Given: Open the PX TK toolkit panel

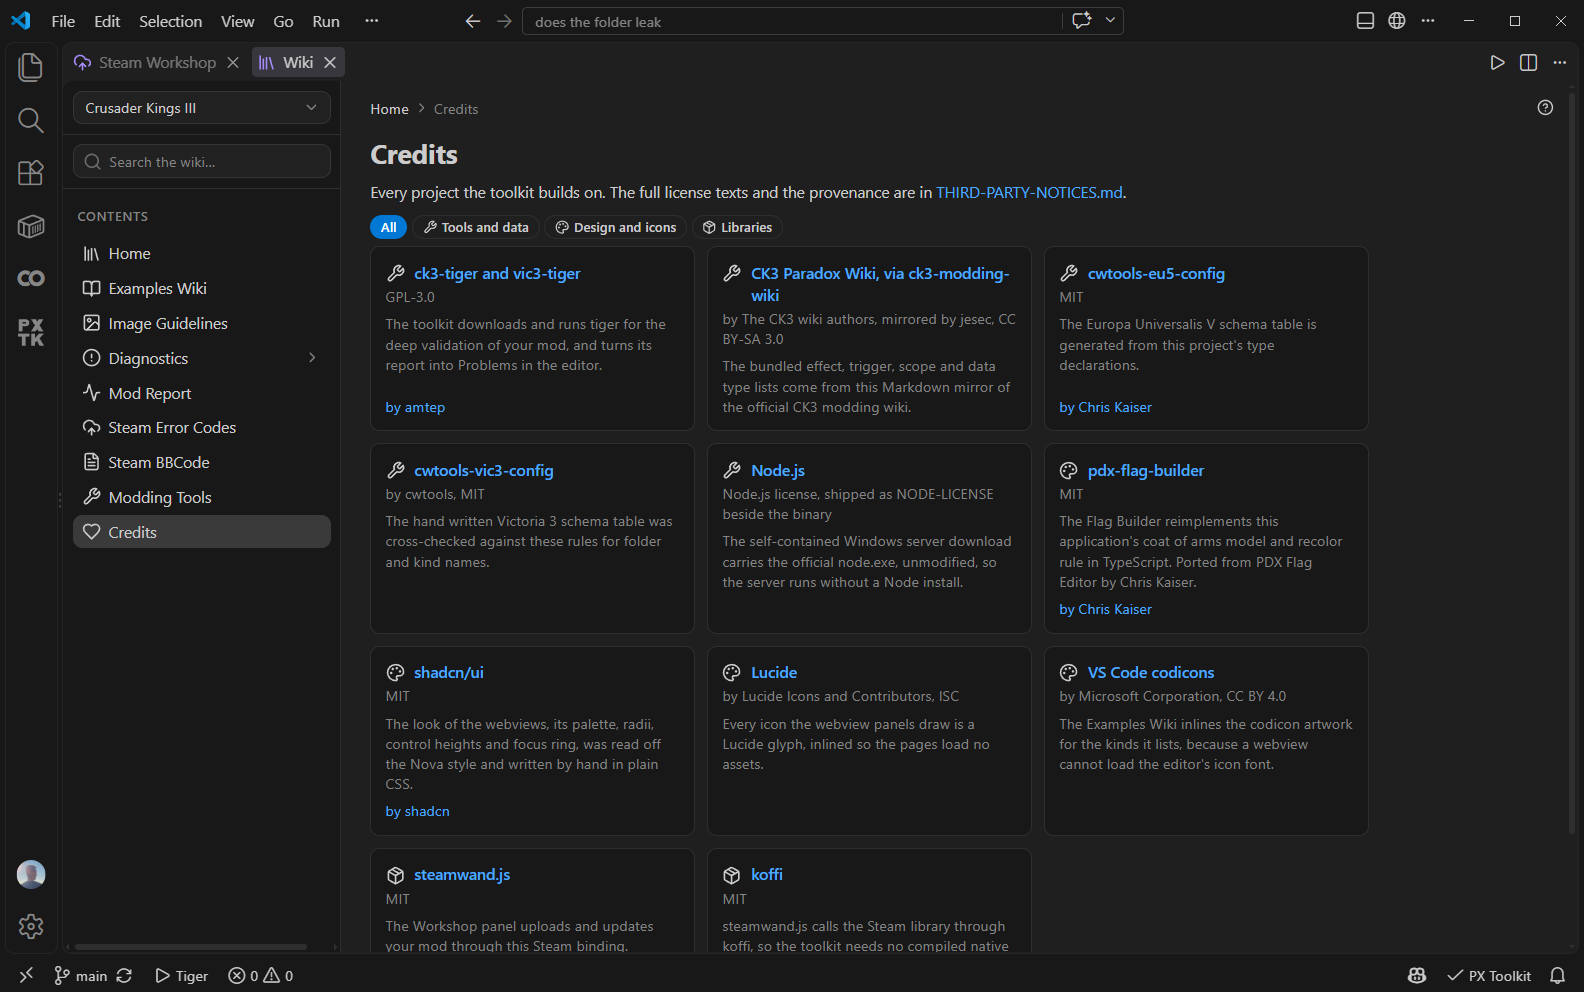Looking at the screenshot, I should click(x=31, y=332).
